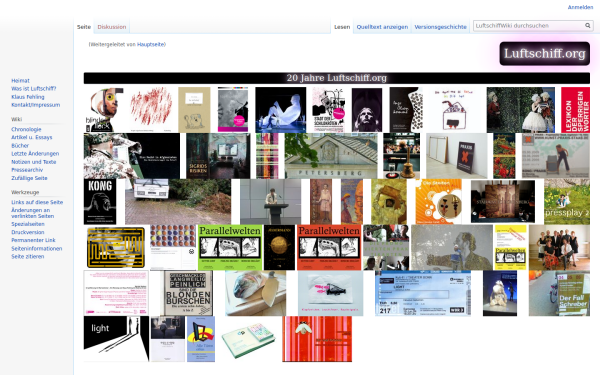
Task: Open the fish and knife photo
Action: (255, 293)
